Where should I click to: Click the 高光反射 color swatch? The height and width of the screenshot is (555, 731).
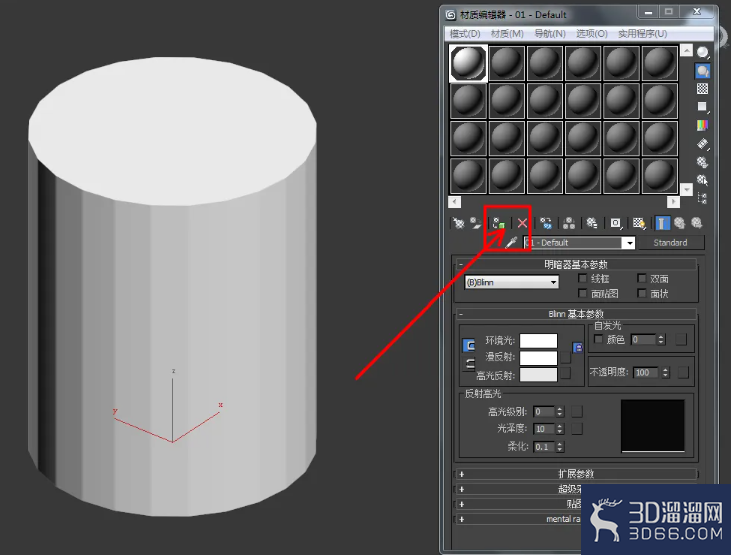point(538,375)
